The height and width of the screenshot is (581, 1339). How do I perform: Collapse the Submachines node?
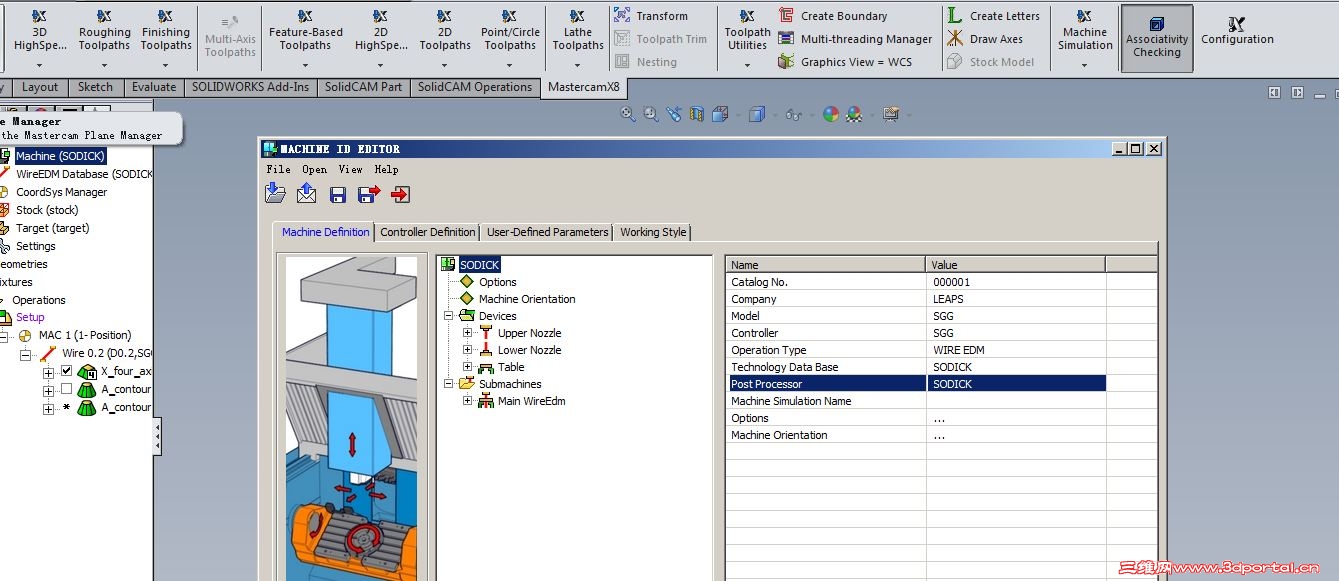pyautogui.click(x=450, y=384)
